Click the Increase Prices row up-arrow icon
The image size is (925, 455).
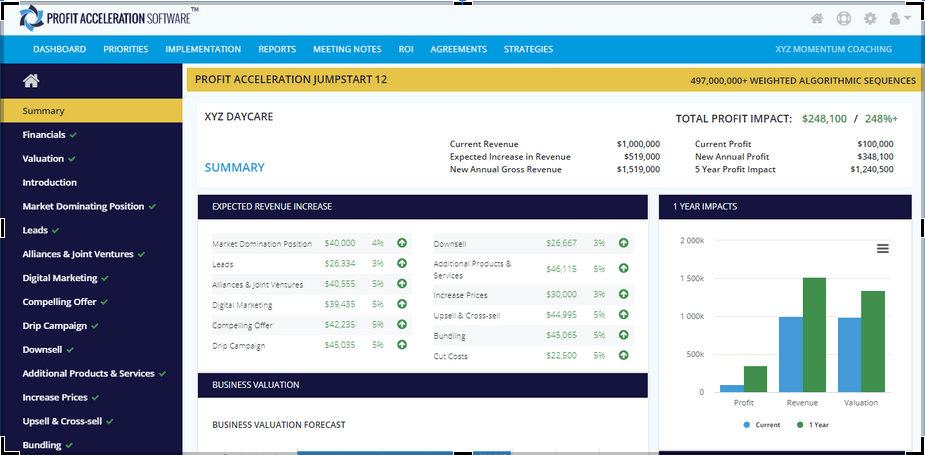(623, 294)
